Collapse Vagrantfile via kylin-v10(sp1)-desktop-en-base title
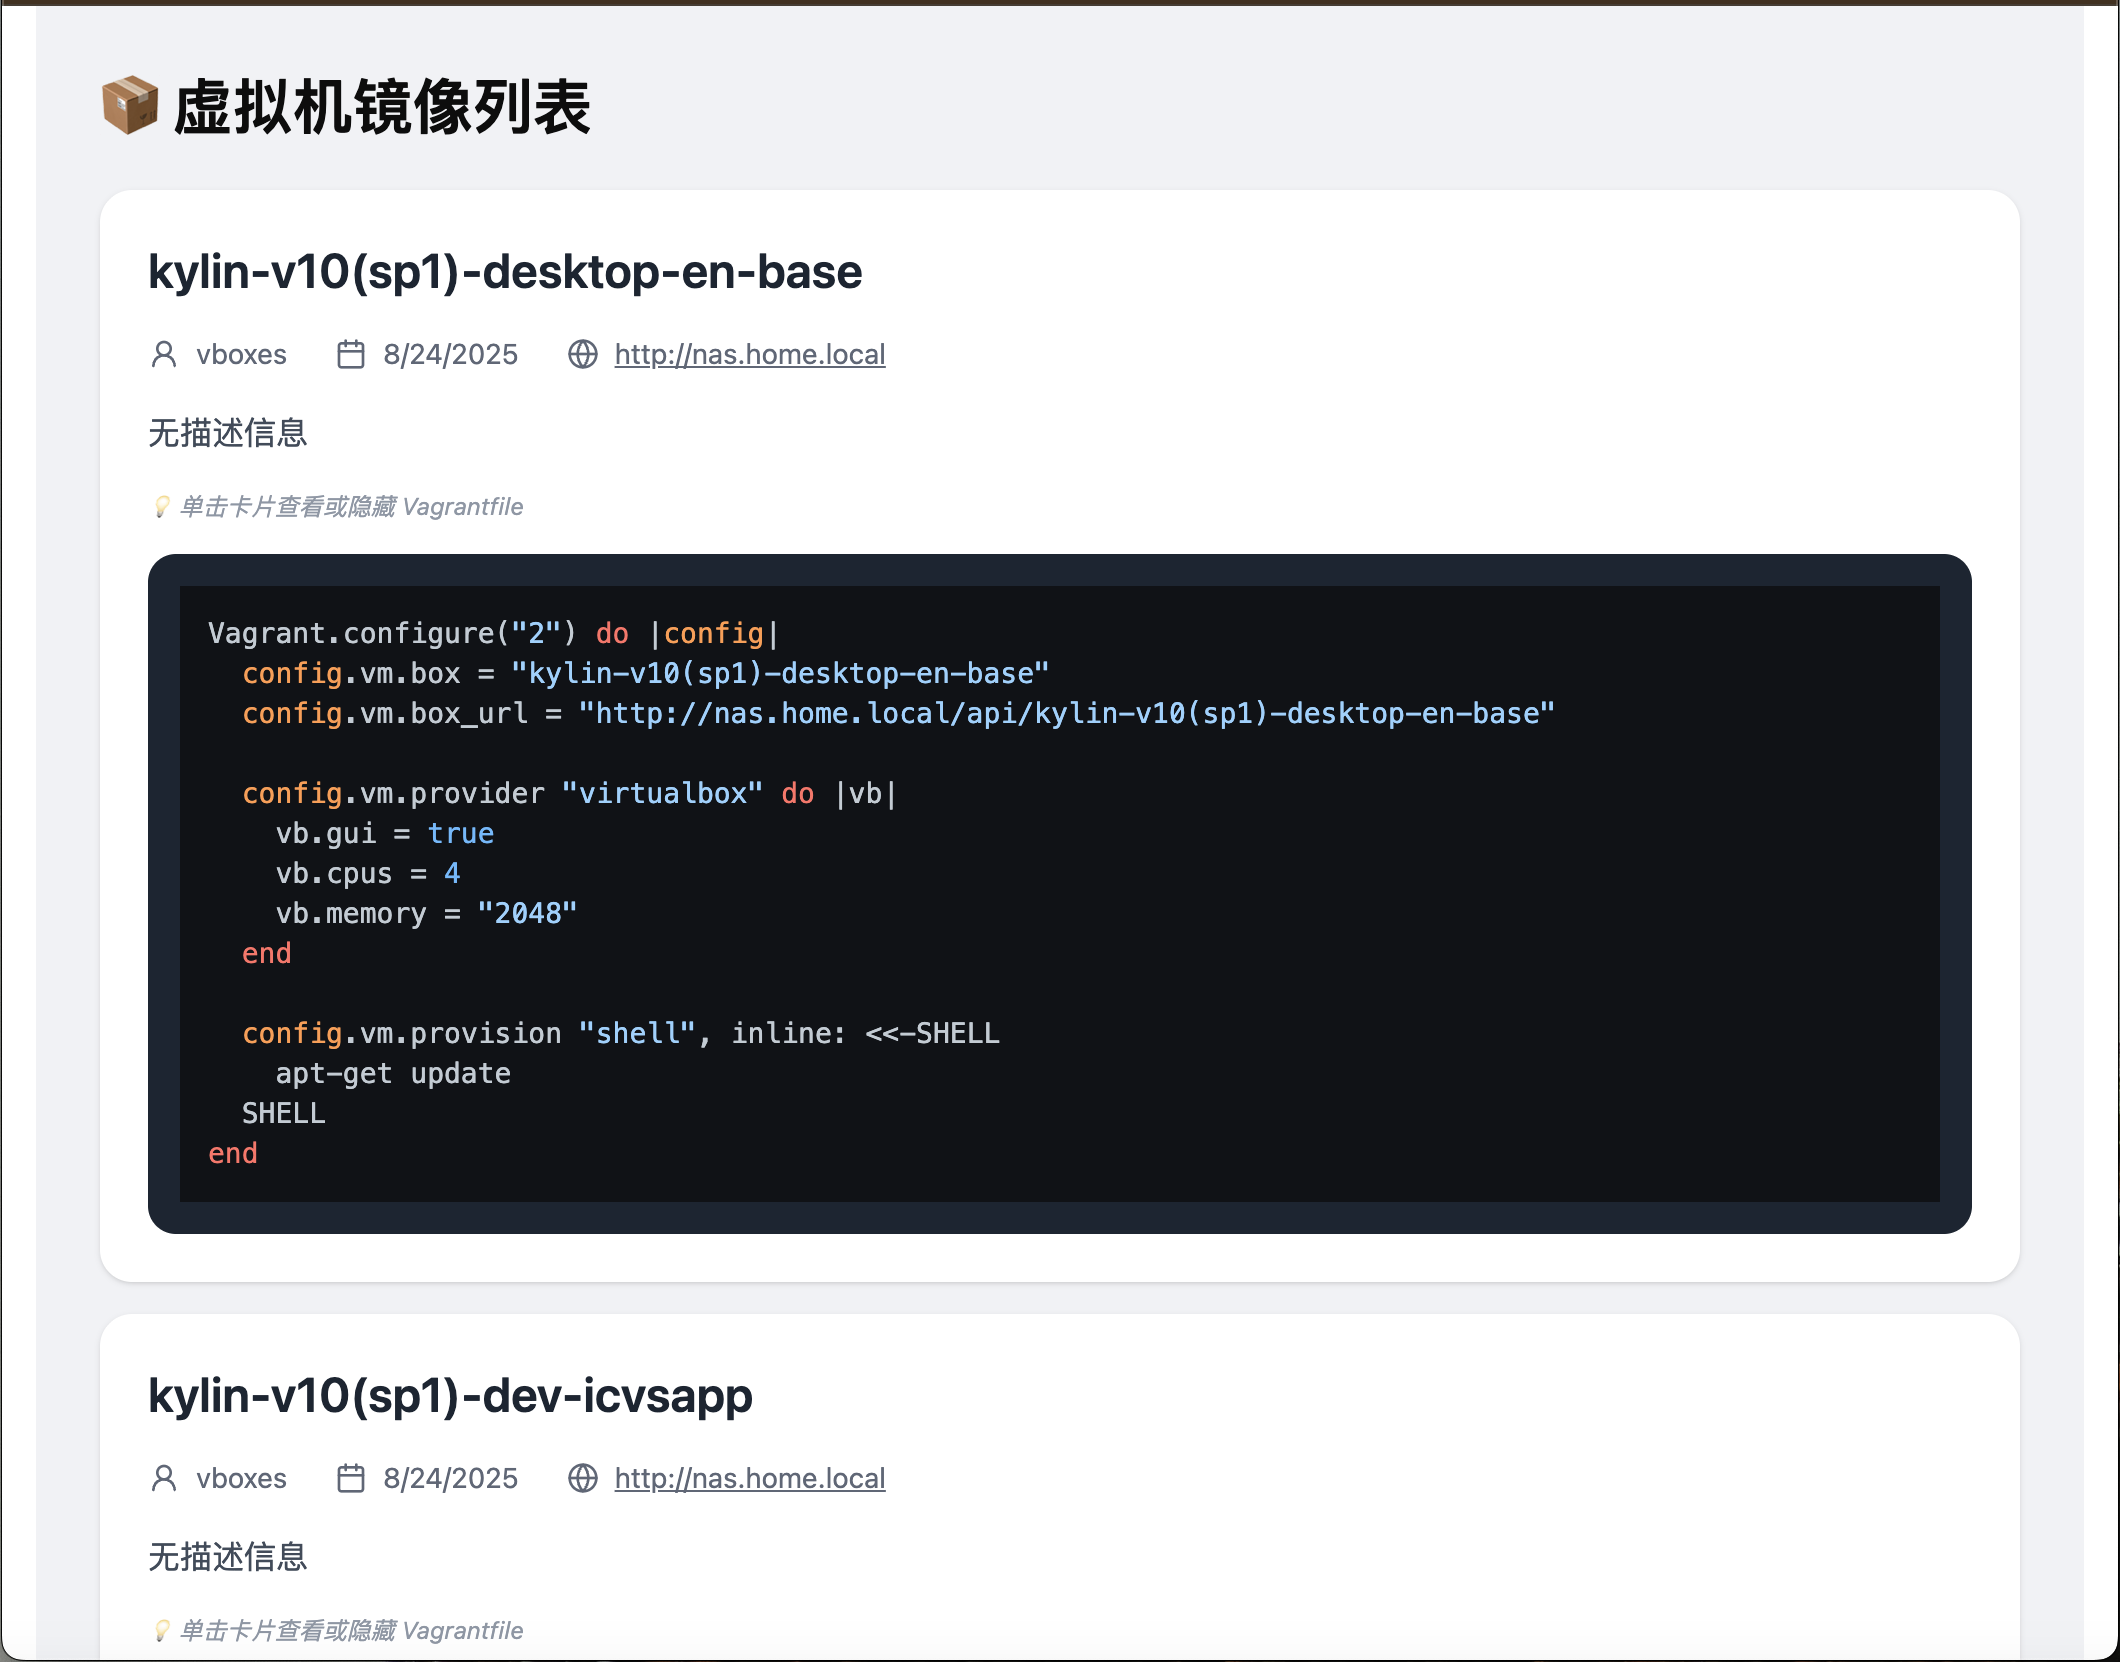Viewport: 2120px width, 1662px height. coord(505,272)
